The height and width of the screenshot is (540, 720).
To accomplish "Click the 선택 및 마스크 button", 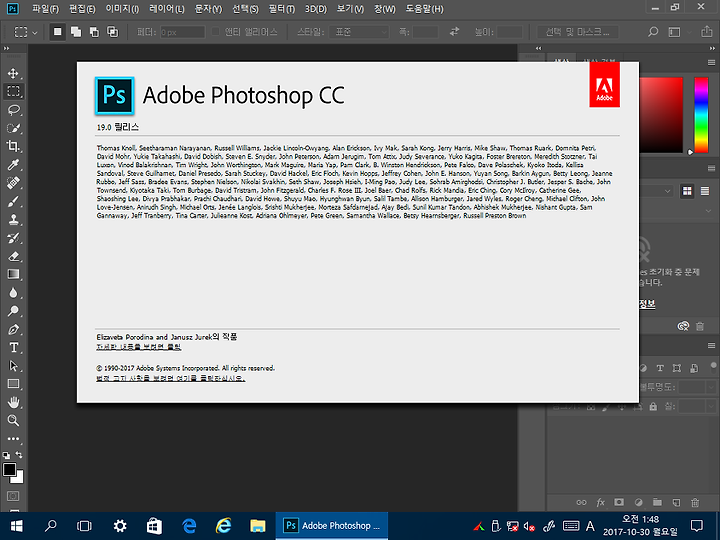I will 577,32.
